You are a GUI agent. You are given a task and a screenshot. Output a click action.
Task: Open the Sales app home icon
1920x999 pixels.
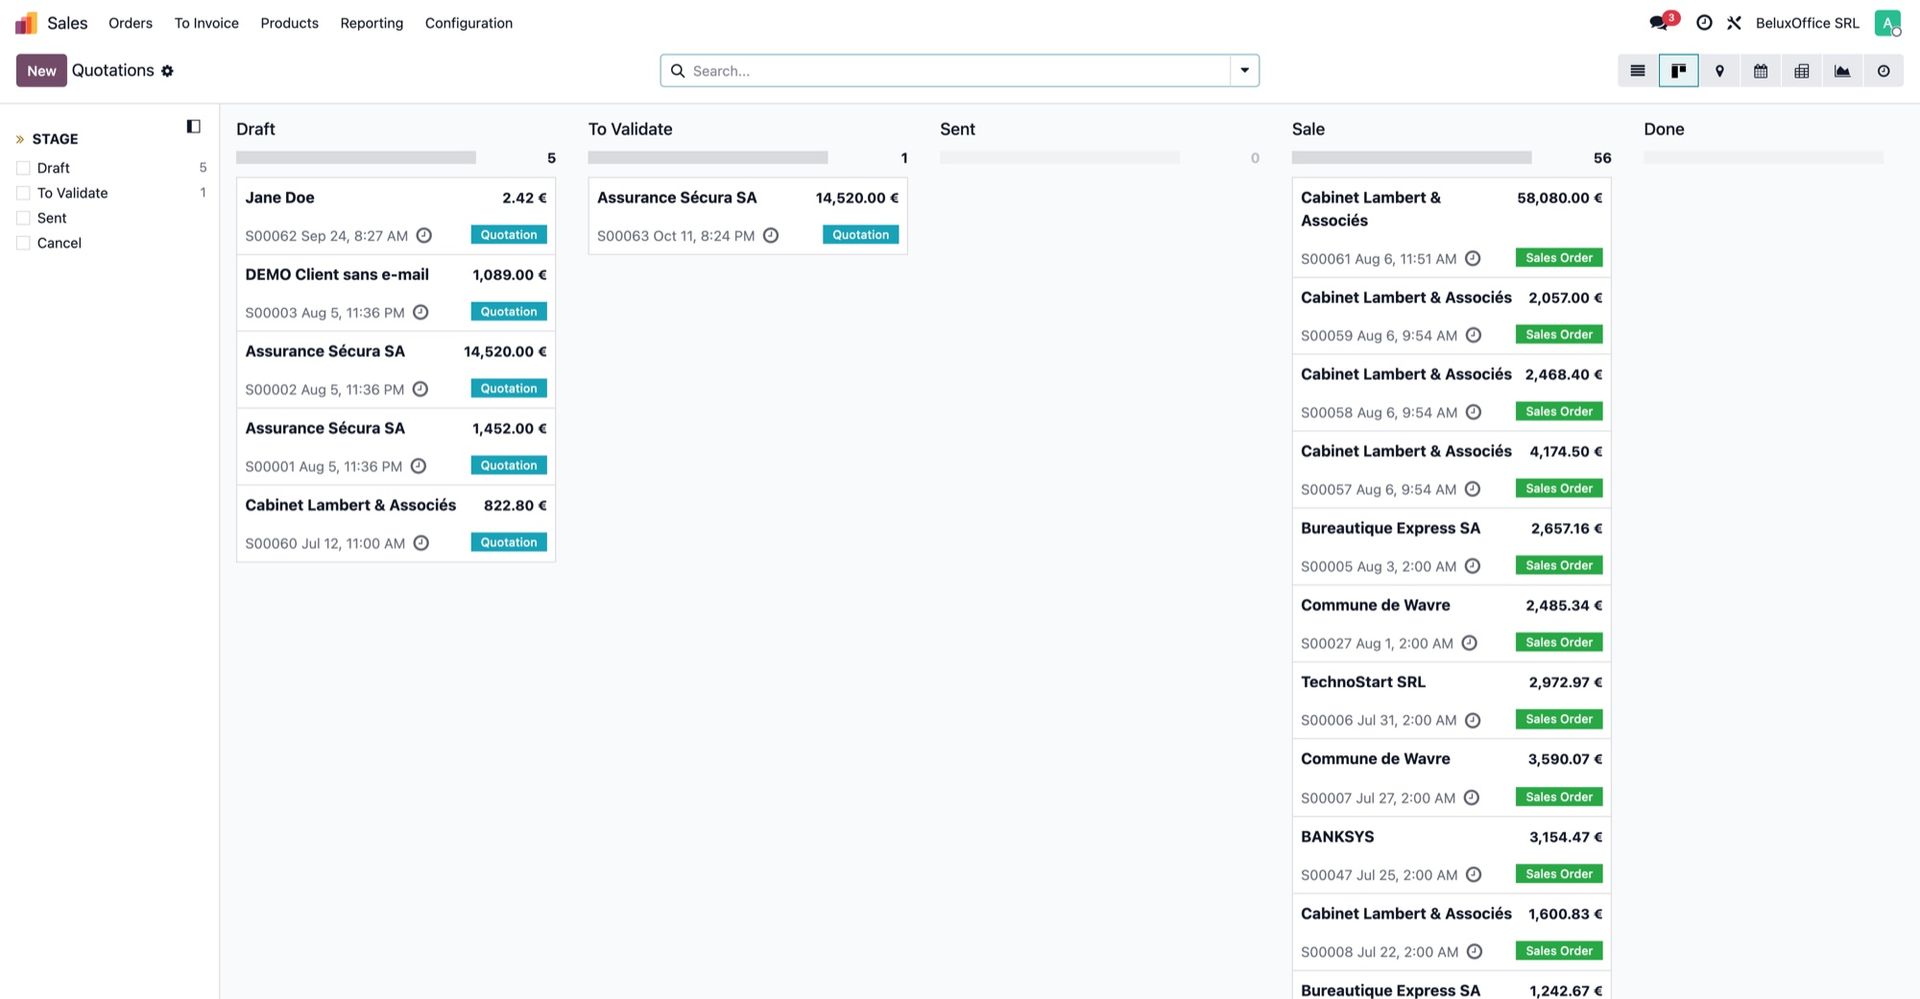(26, 23)
